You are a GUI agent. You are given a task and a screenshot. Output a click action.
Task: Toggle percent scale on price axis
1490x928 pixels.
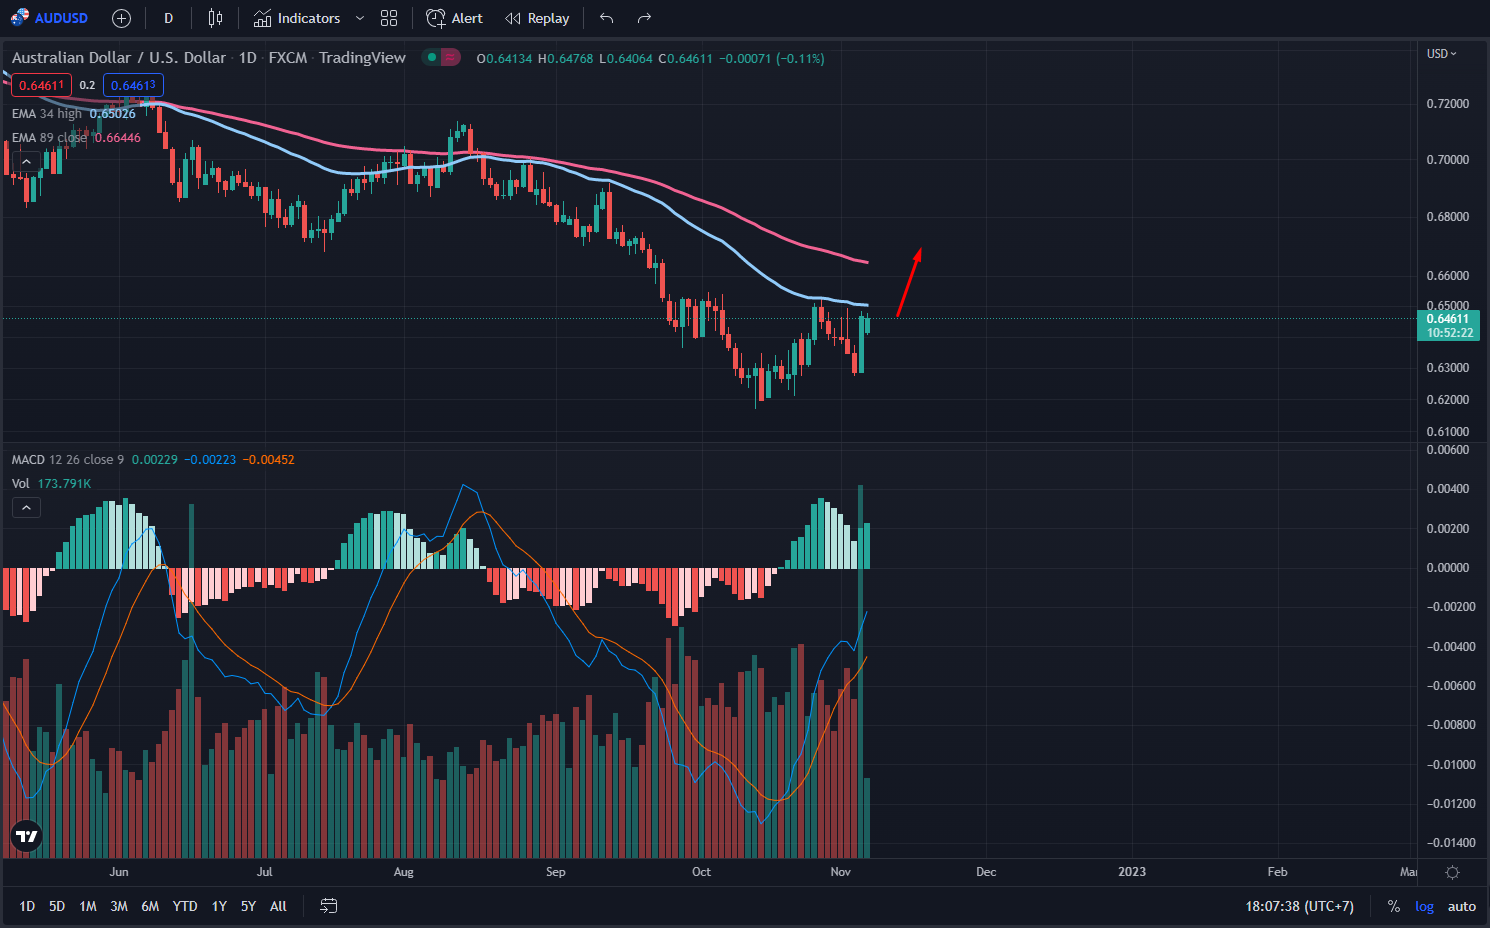[1393, 906]
